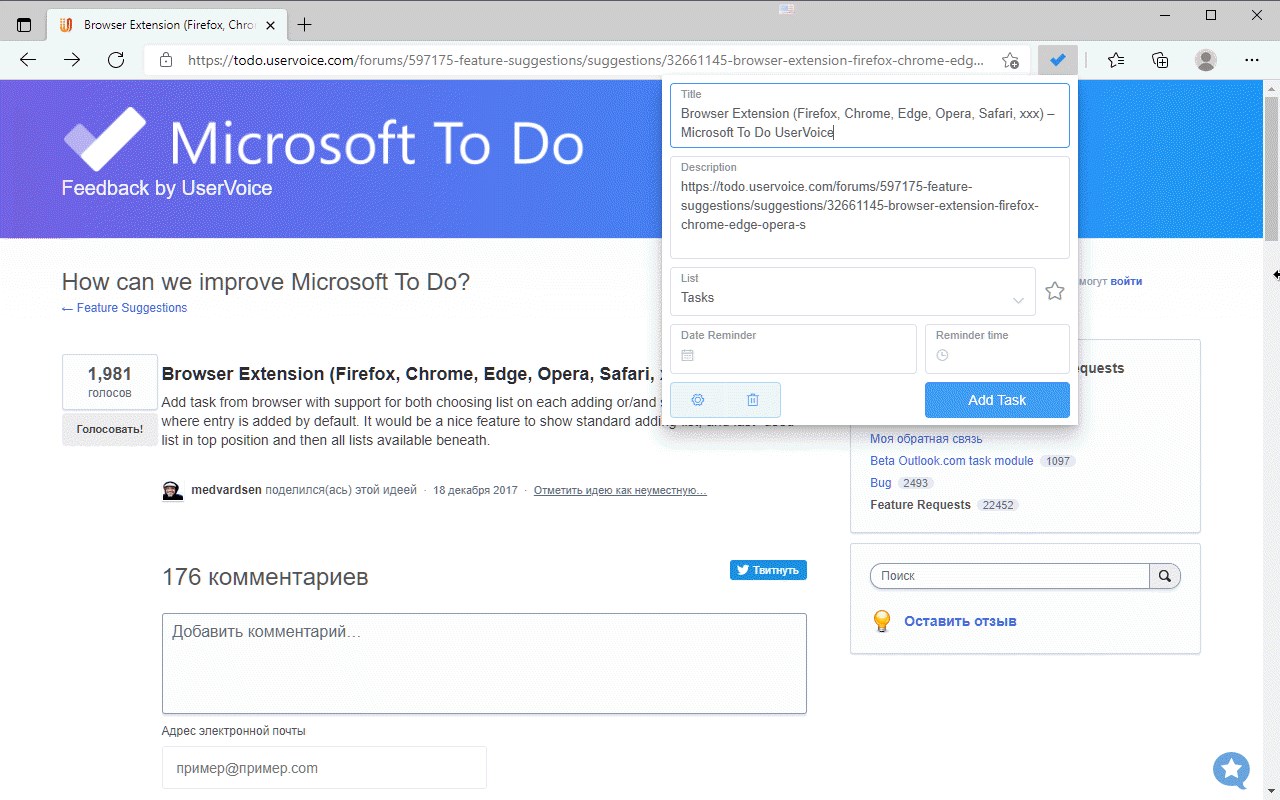Focus the task Title field

click(x=870, y=115)
